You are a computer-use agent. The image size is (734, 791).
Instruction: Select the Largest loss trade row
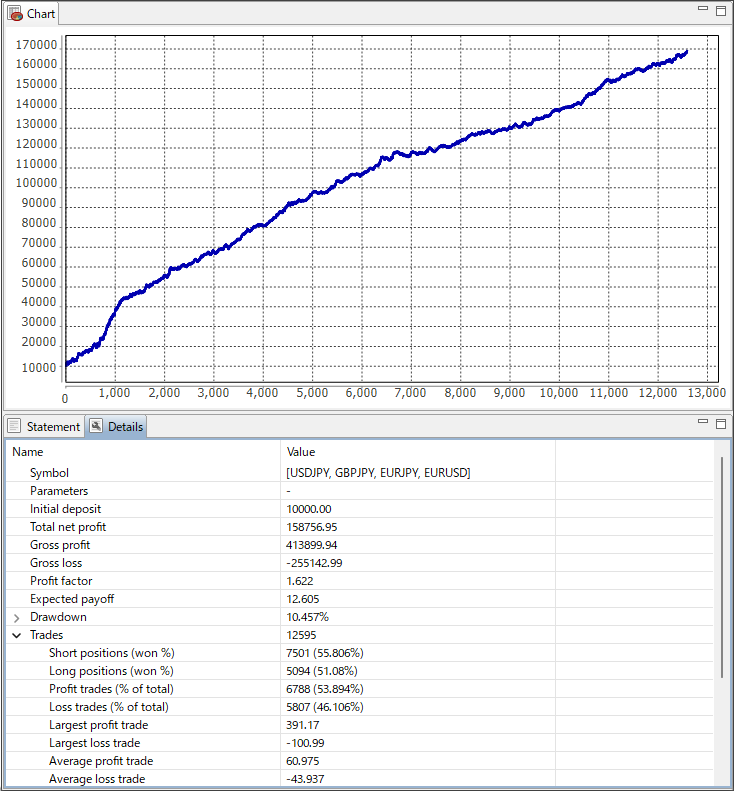(x=359, y=743)
